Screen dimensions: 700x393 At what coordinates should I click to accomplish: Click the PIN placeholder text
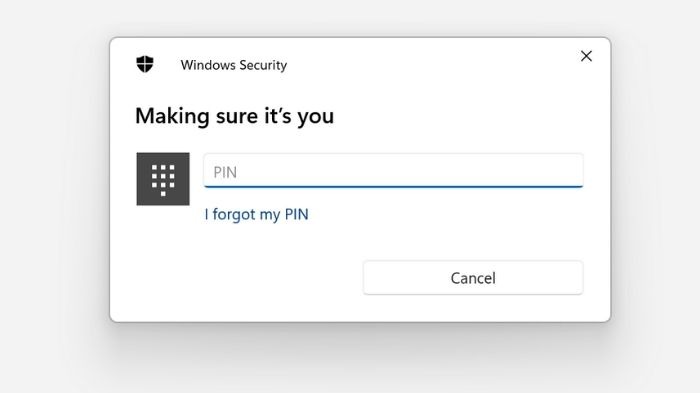(x=225, y=172)
